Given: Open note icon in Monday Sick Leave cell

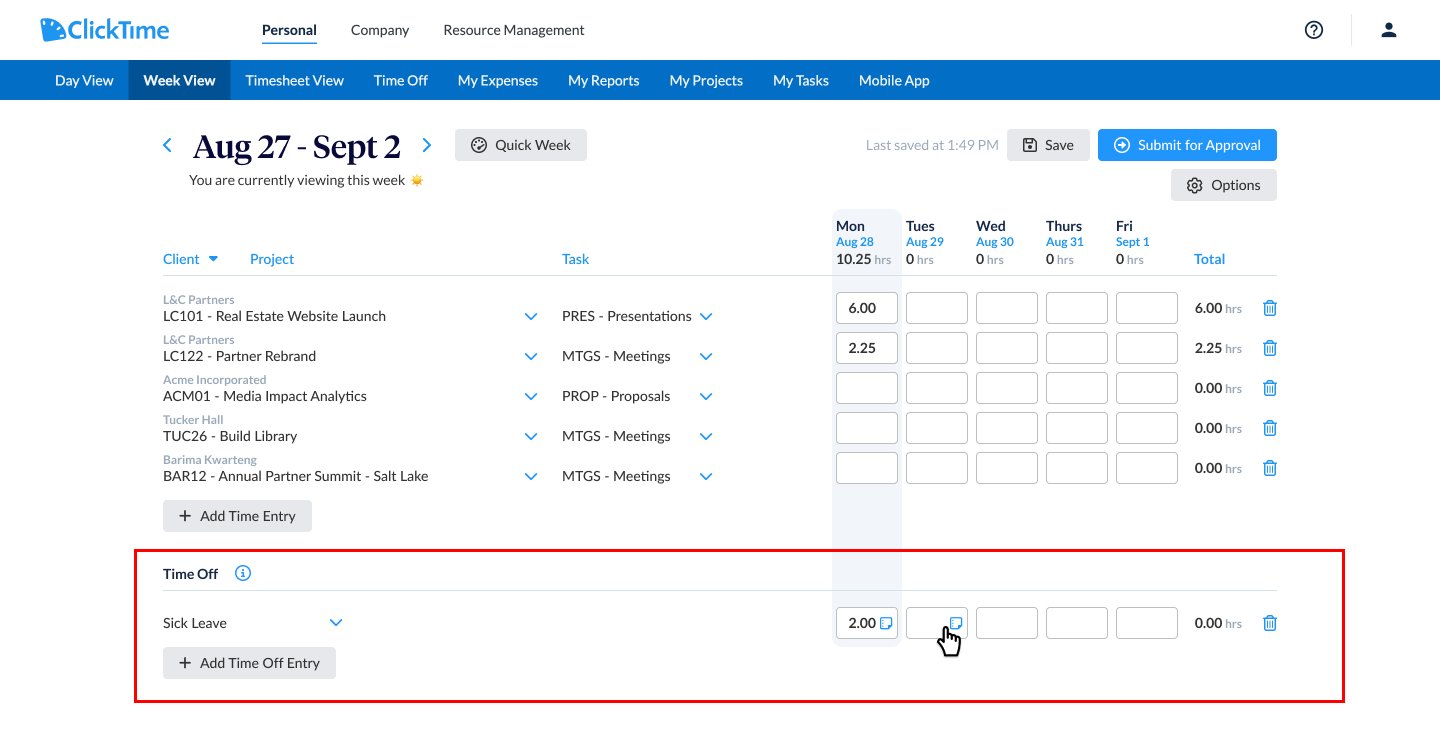Looking at the screenshot, I should click(886, 623).
